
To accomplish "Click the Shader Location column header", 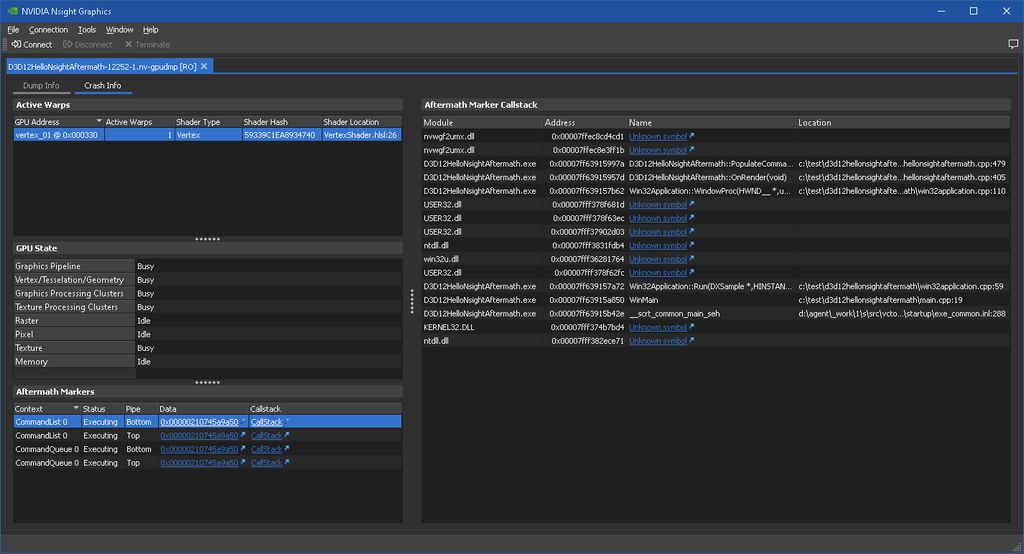I will click(x=361, y=122).
